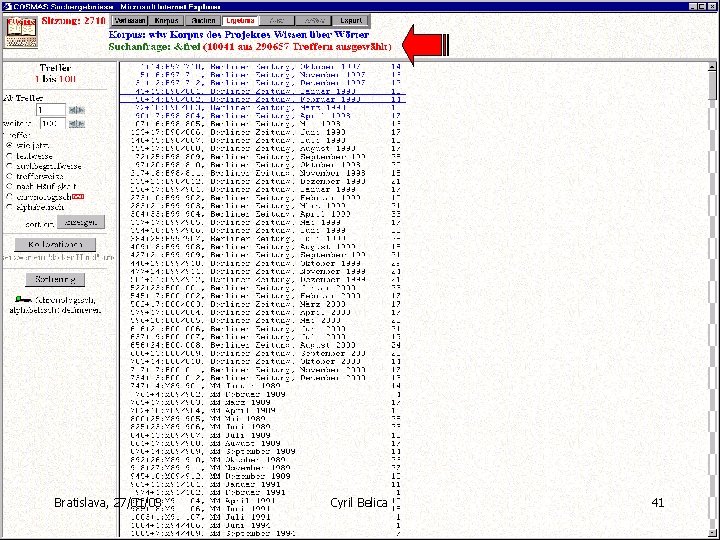Select row 'MM Januar 1991'
The image size is (720, 540).
(x=265, y=484)
